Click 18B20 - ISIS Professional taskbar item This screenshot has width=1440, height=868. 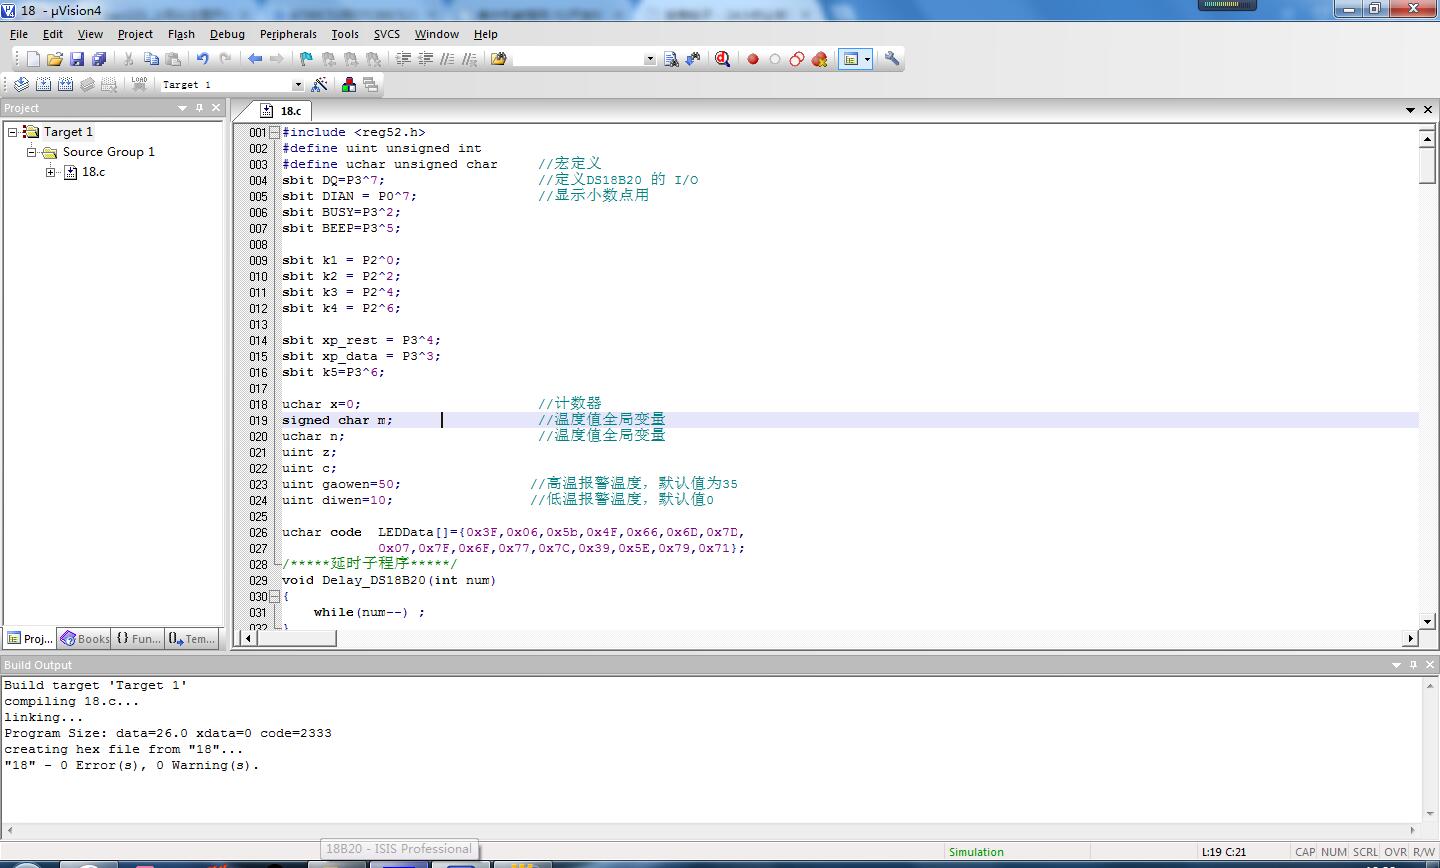click(398, 849)
